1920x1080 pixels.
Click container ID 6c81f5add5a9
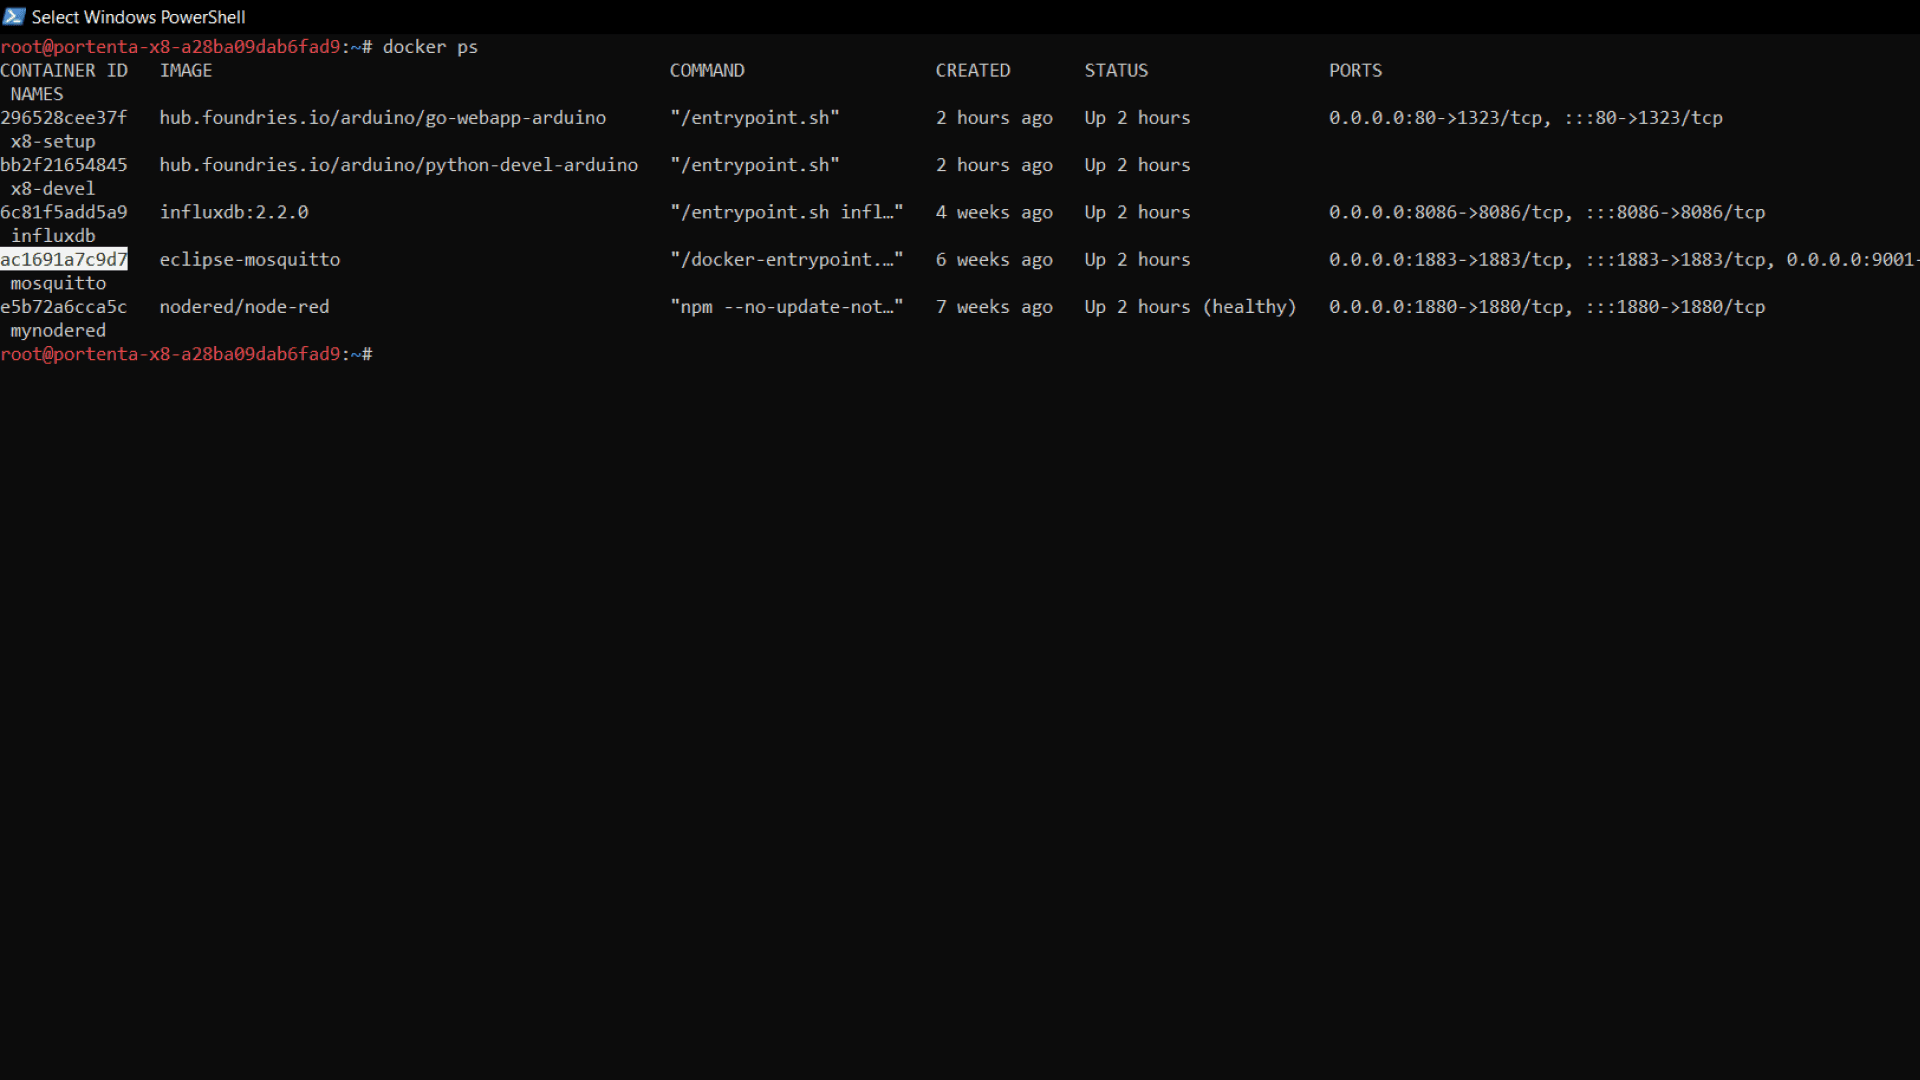click(x=64, y=212)
